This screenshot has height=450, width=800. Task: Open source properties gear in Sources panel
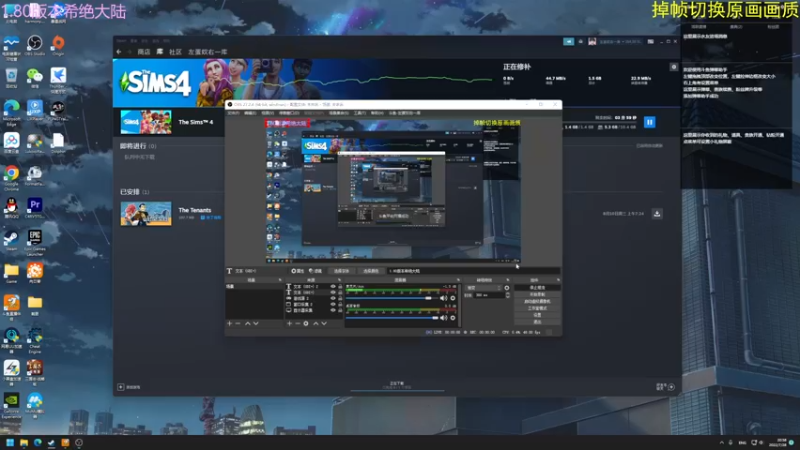(306, 323)
